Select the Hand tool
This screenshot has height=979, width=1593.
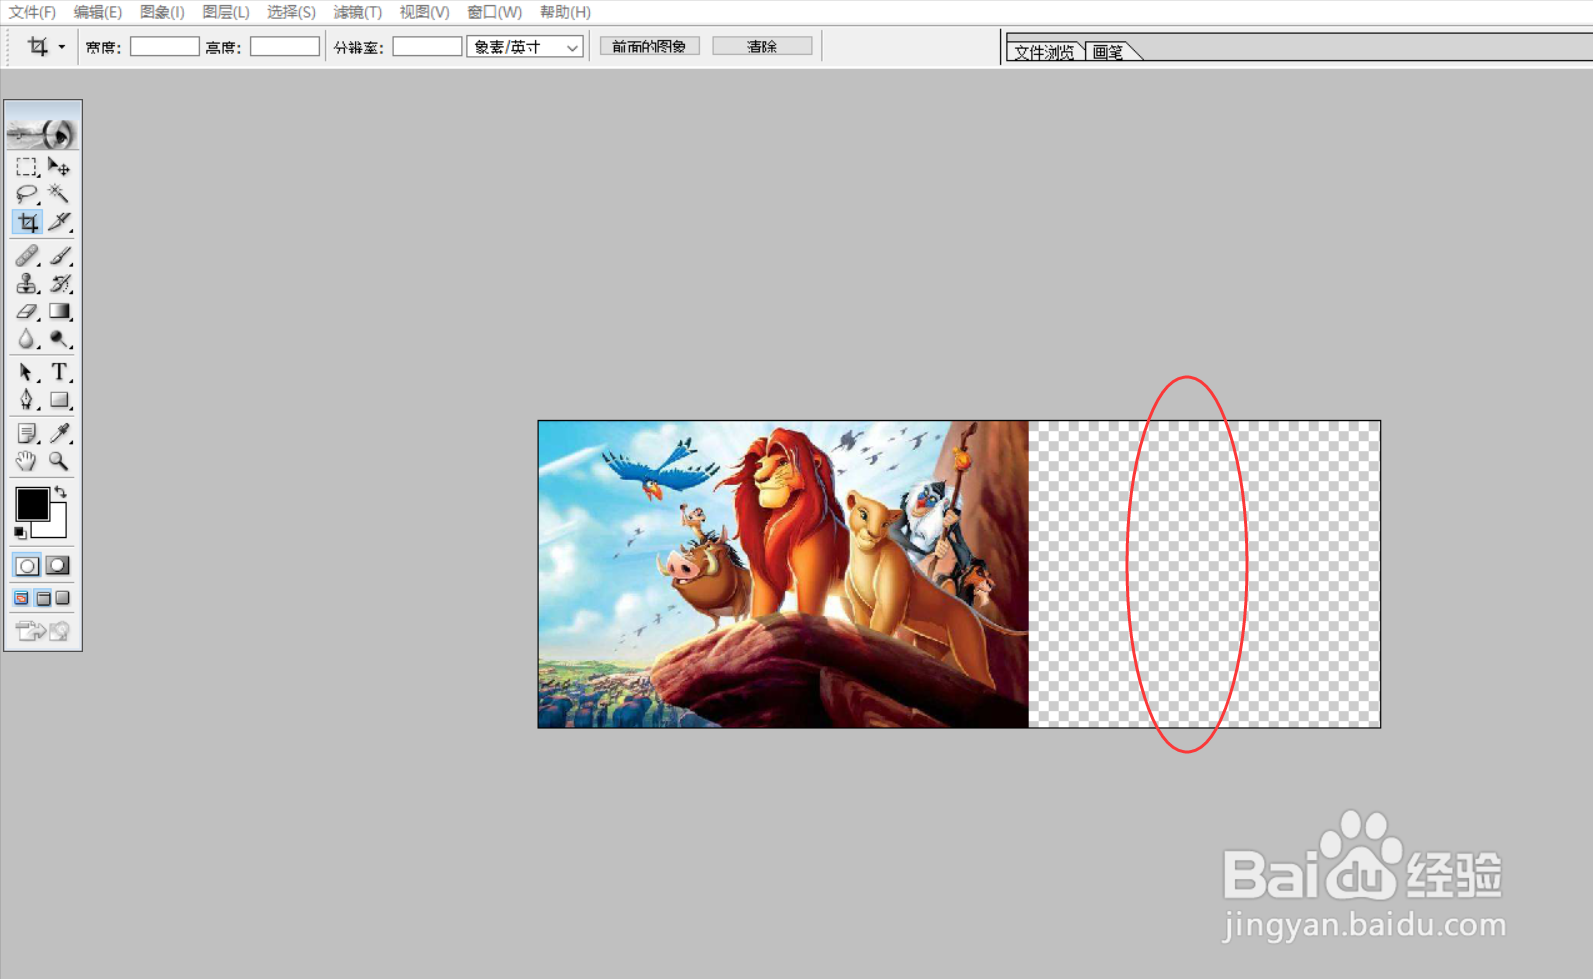click(x=27, y=461)
